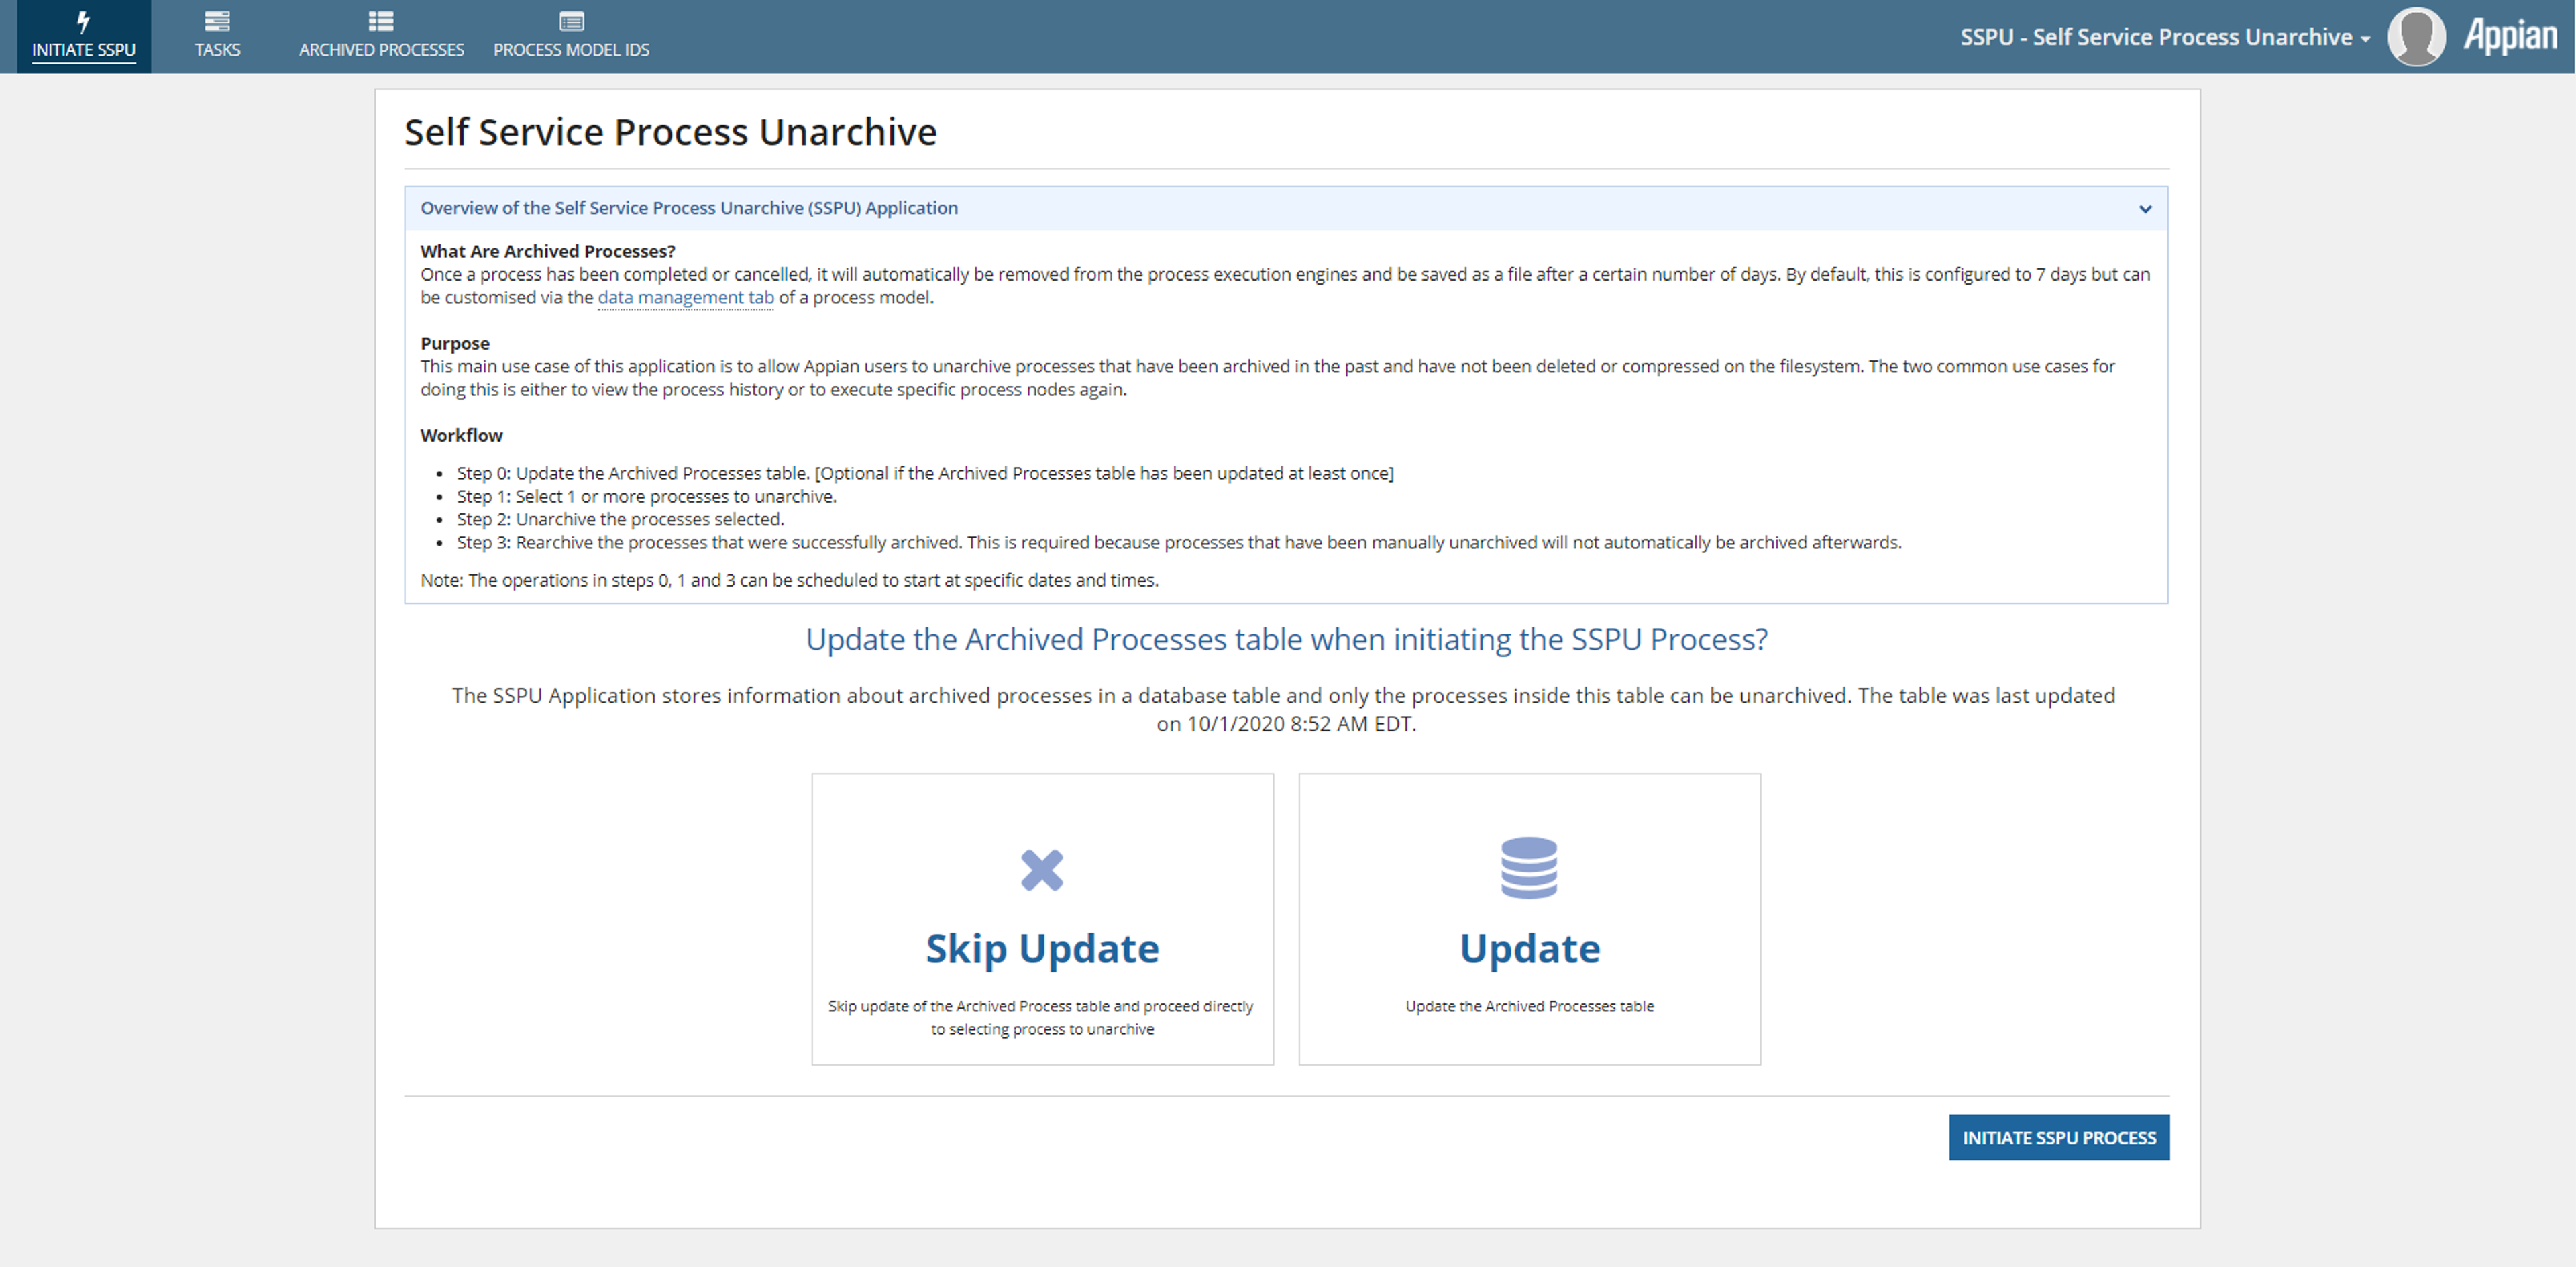Select the INITIATE SSPU tab
Image resolution: width=2576 pixels, height=1267 pixels.
point(83,36)
